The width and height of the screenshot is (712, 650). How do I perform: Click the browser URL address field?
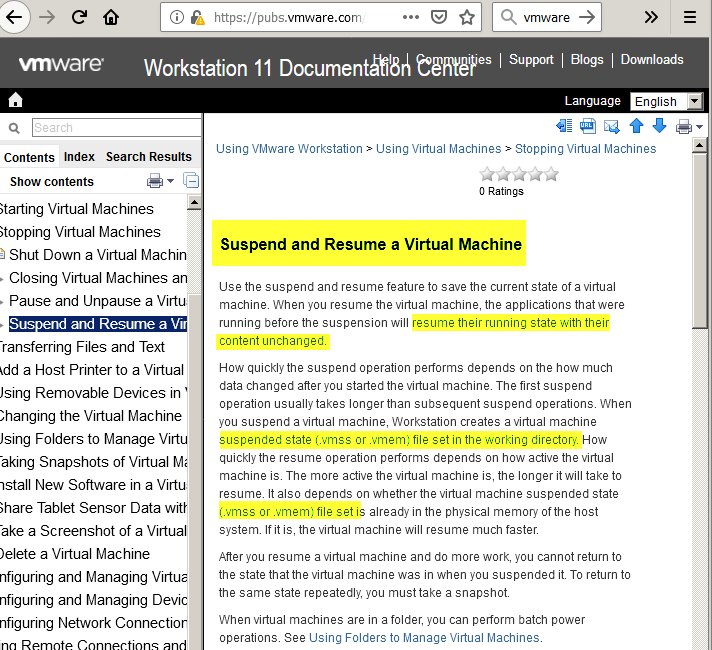288,17
